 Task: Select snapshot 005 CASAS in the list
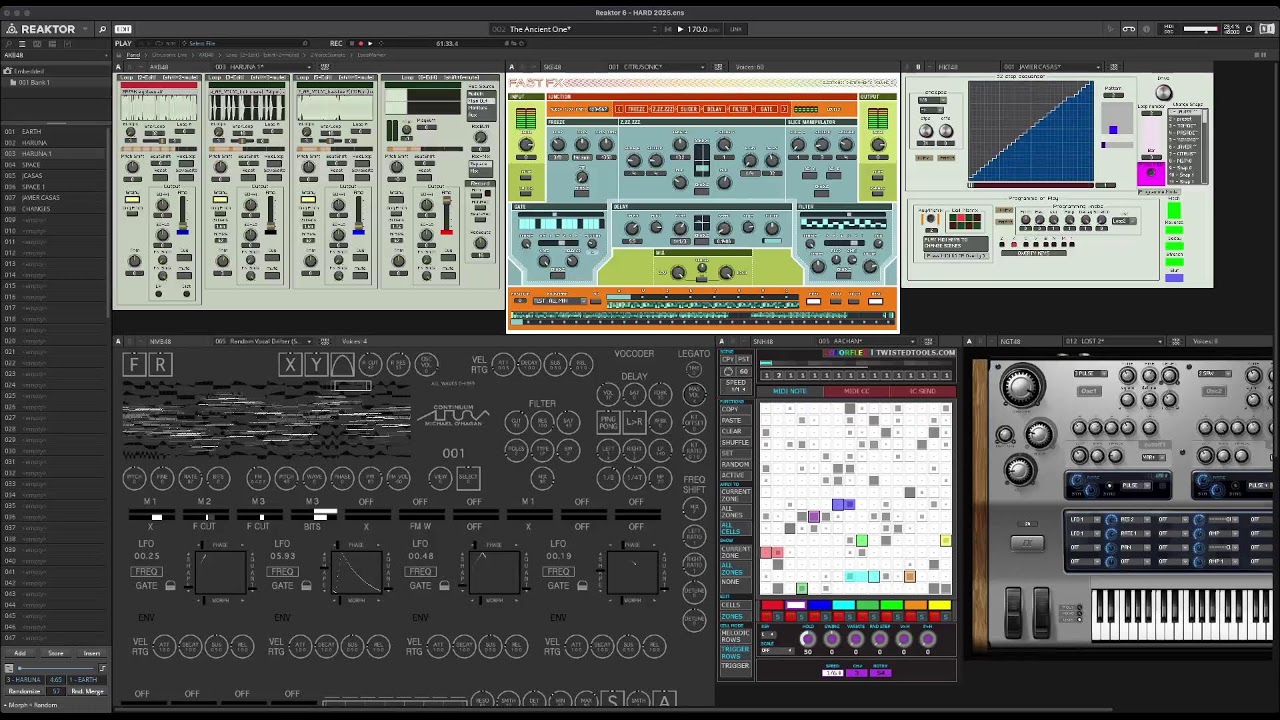55,176
